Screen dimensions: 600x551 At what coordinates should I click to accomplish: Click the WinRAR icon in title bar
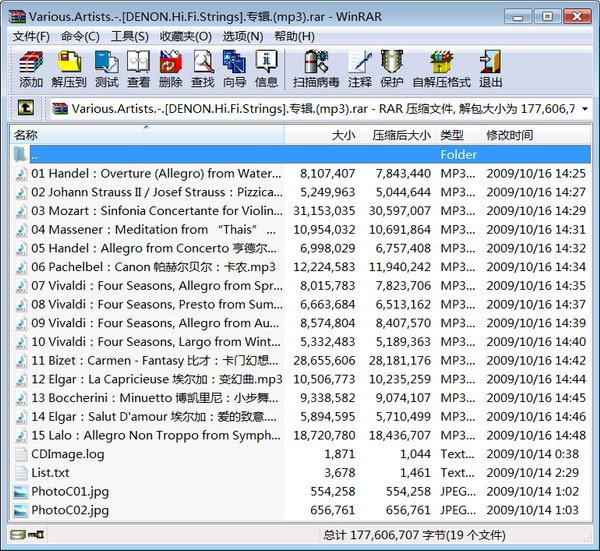pyautogui.click(x=17, y=17)
